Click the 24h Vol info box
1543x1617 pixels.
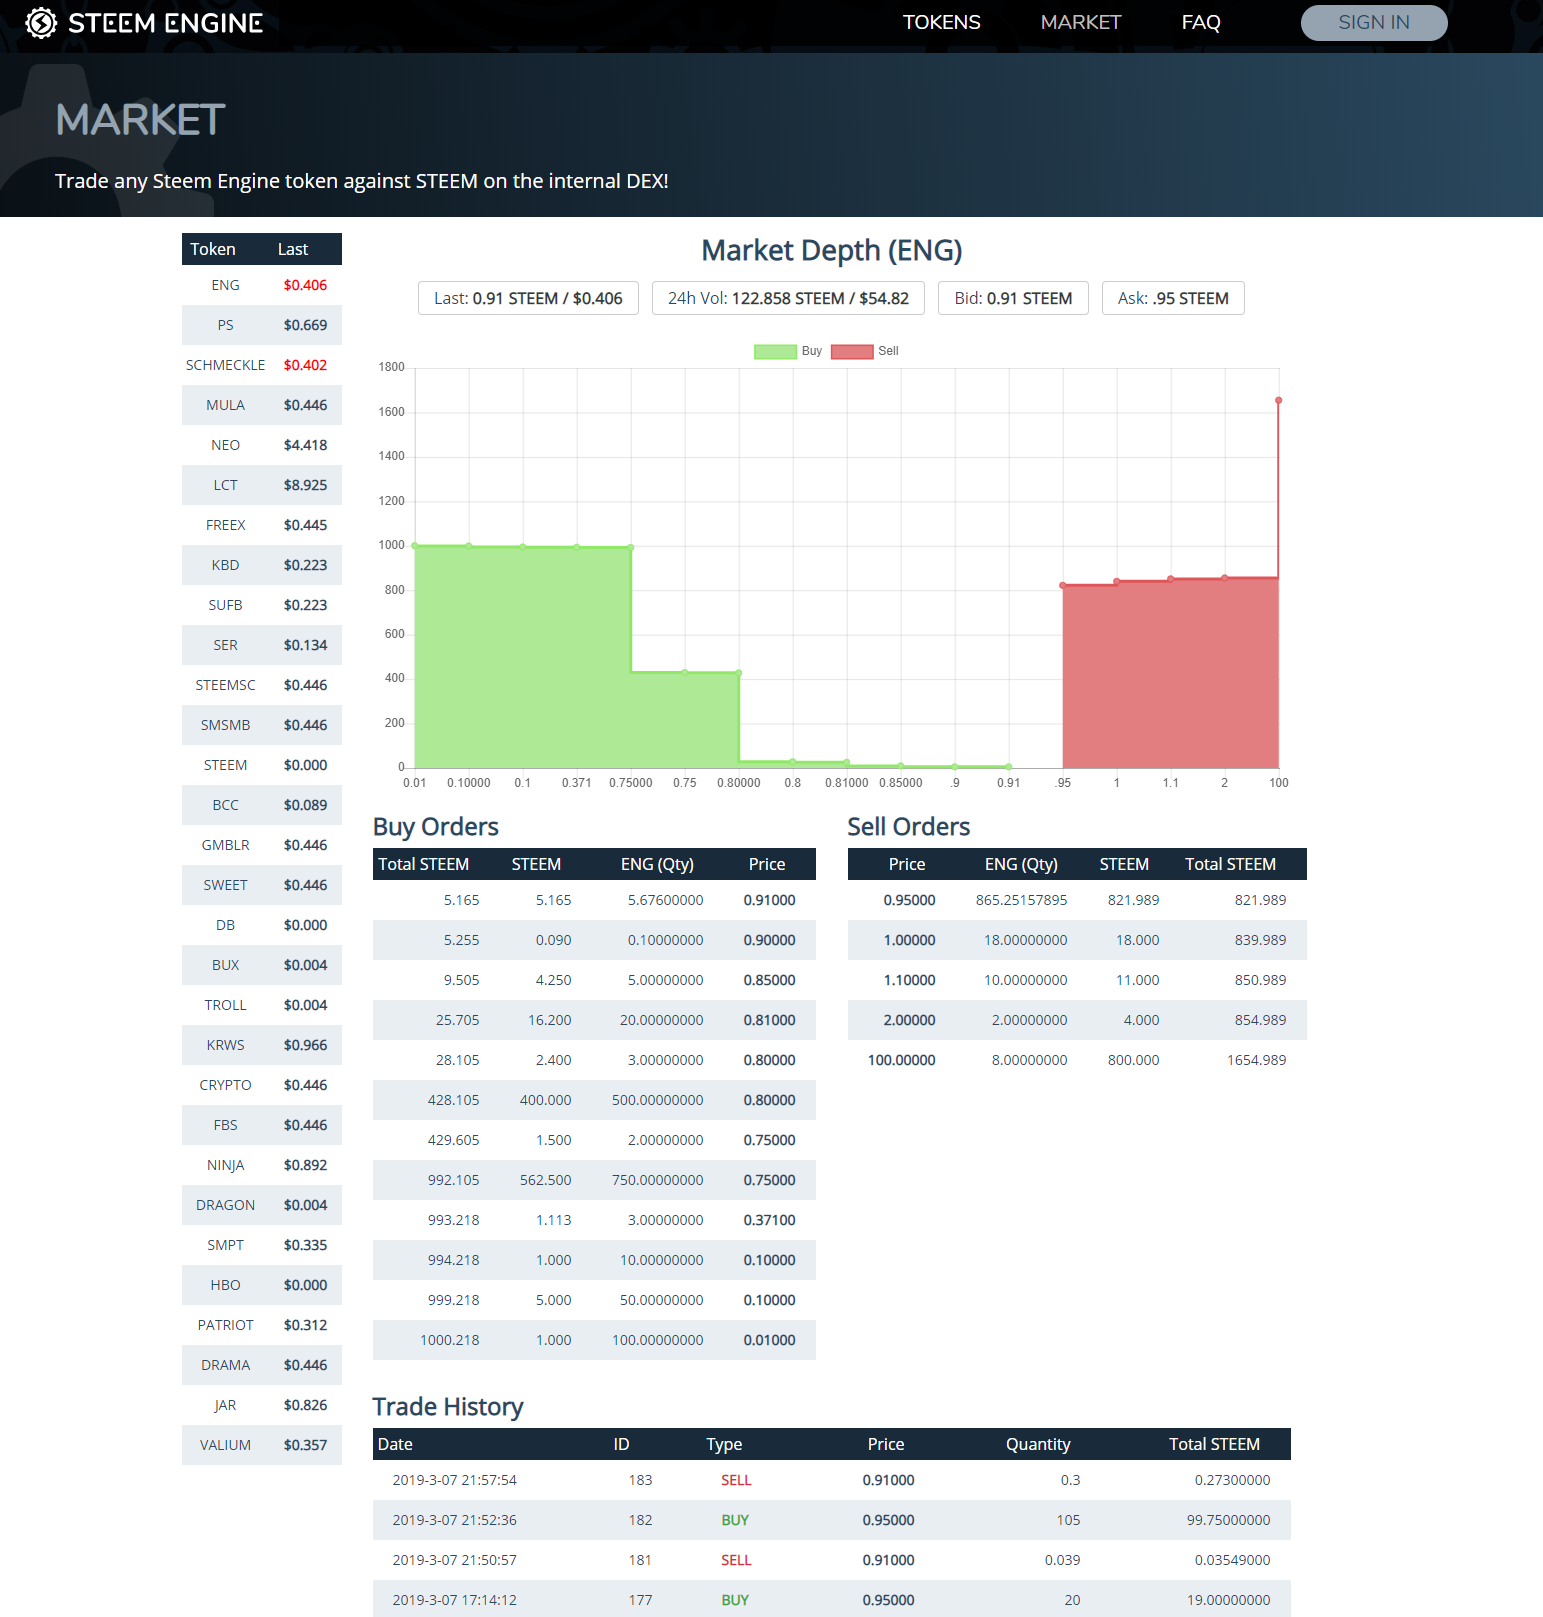788,298
